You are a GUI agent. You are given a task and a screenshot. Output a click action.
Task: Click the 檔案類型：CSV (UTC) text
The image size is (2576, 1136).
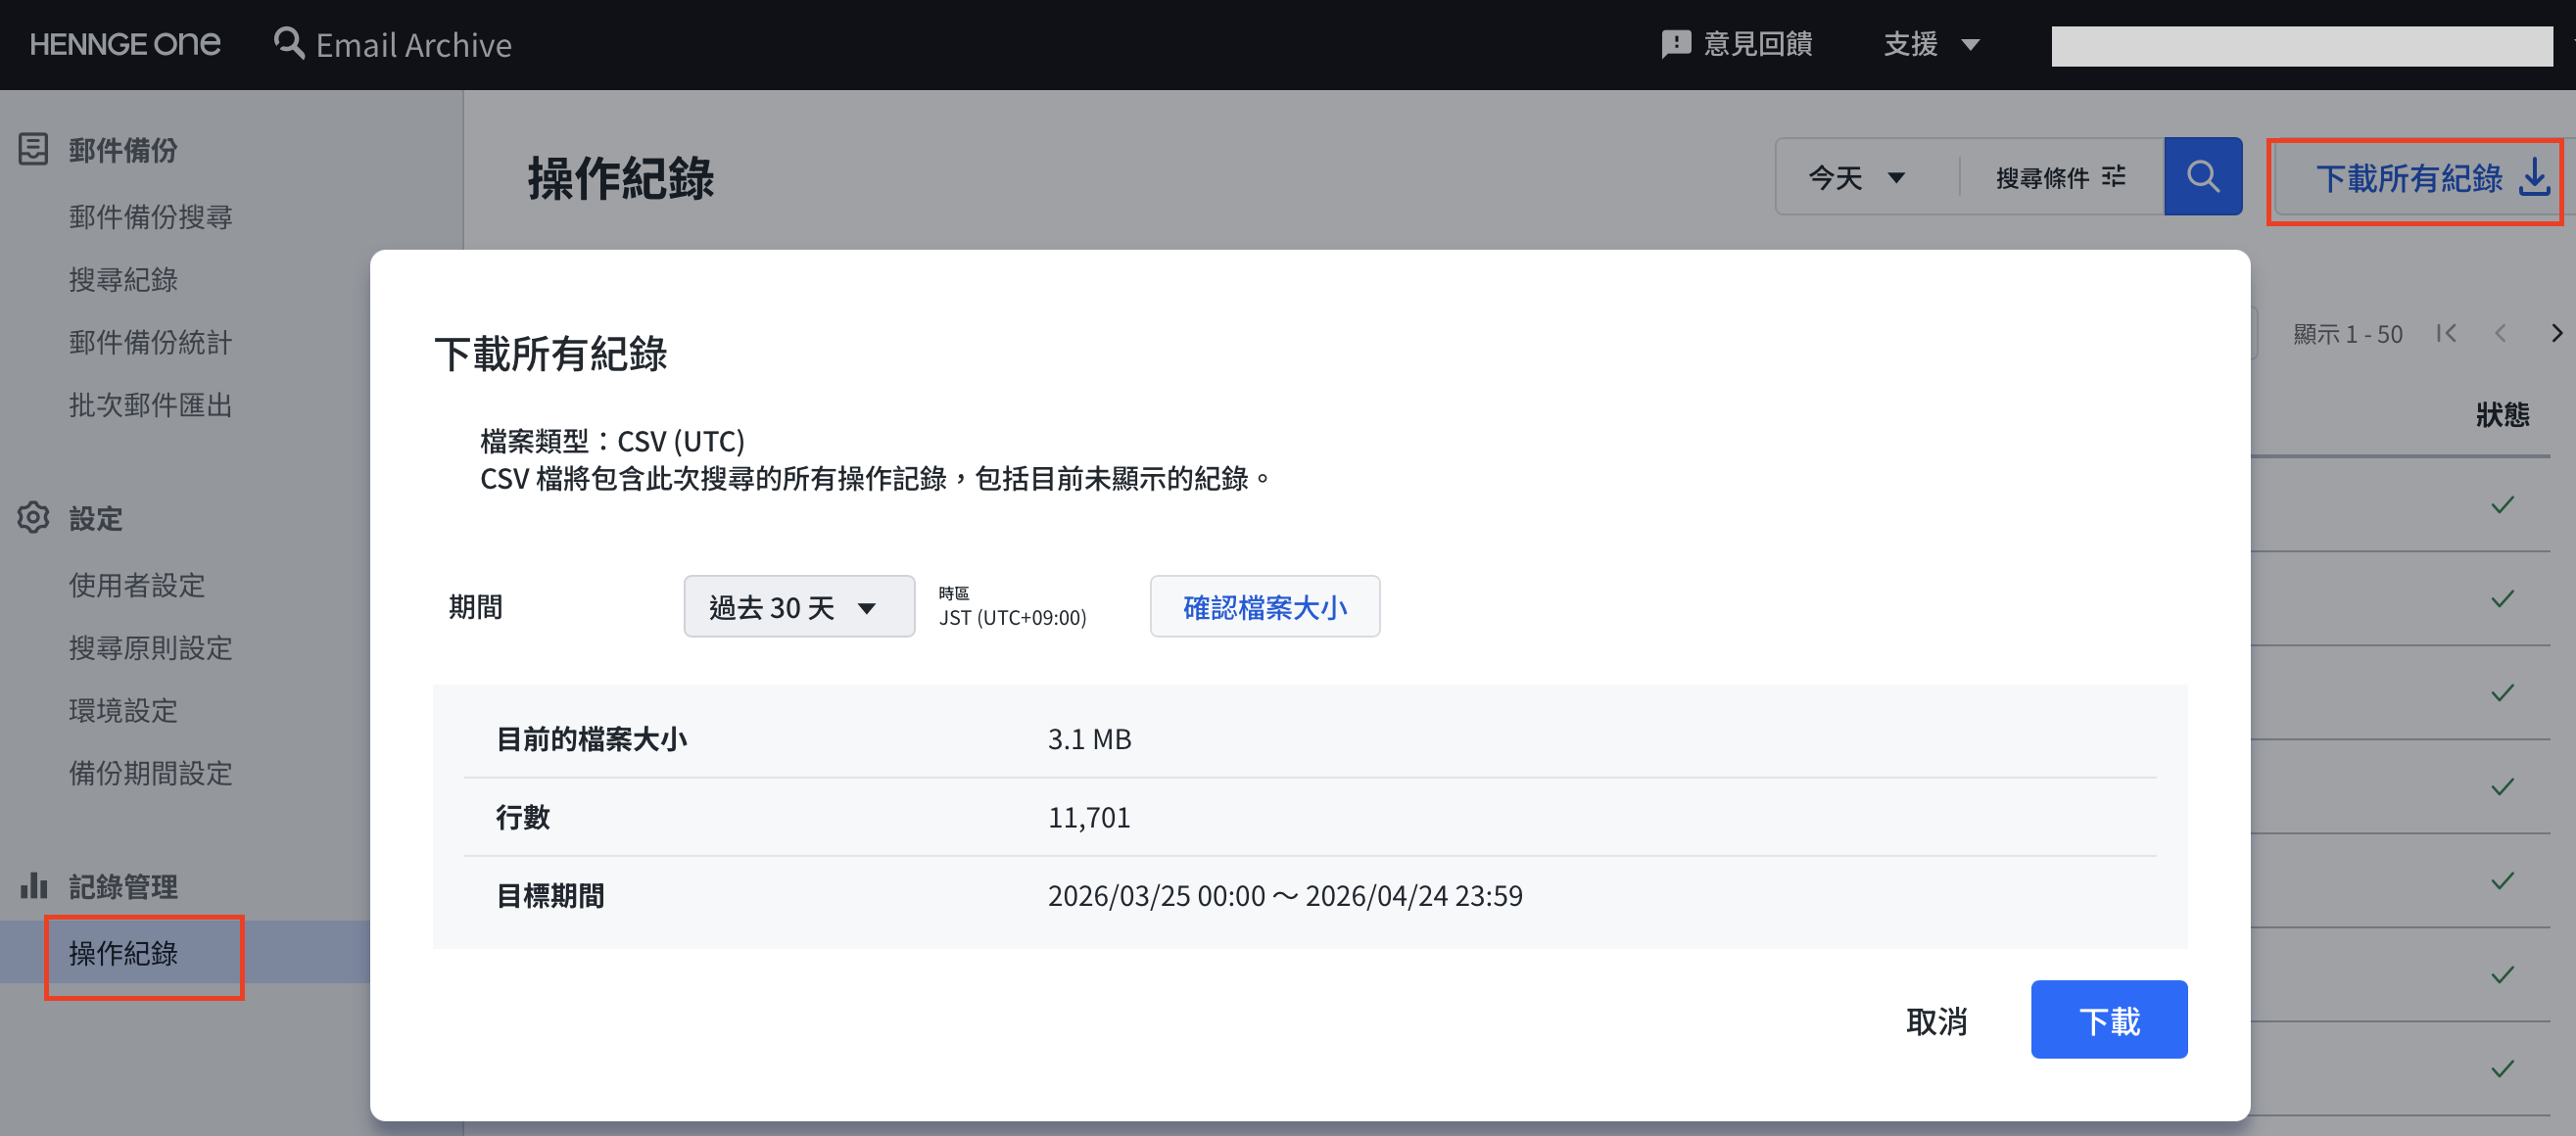click(612, 441)
